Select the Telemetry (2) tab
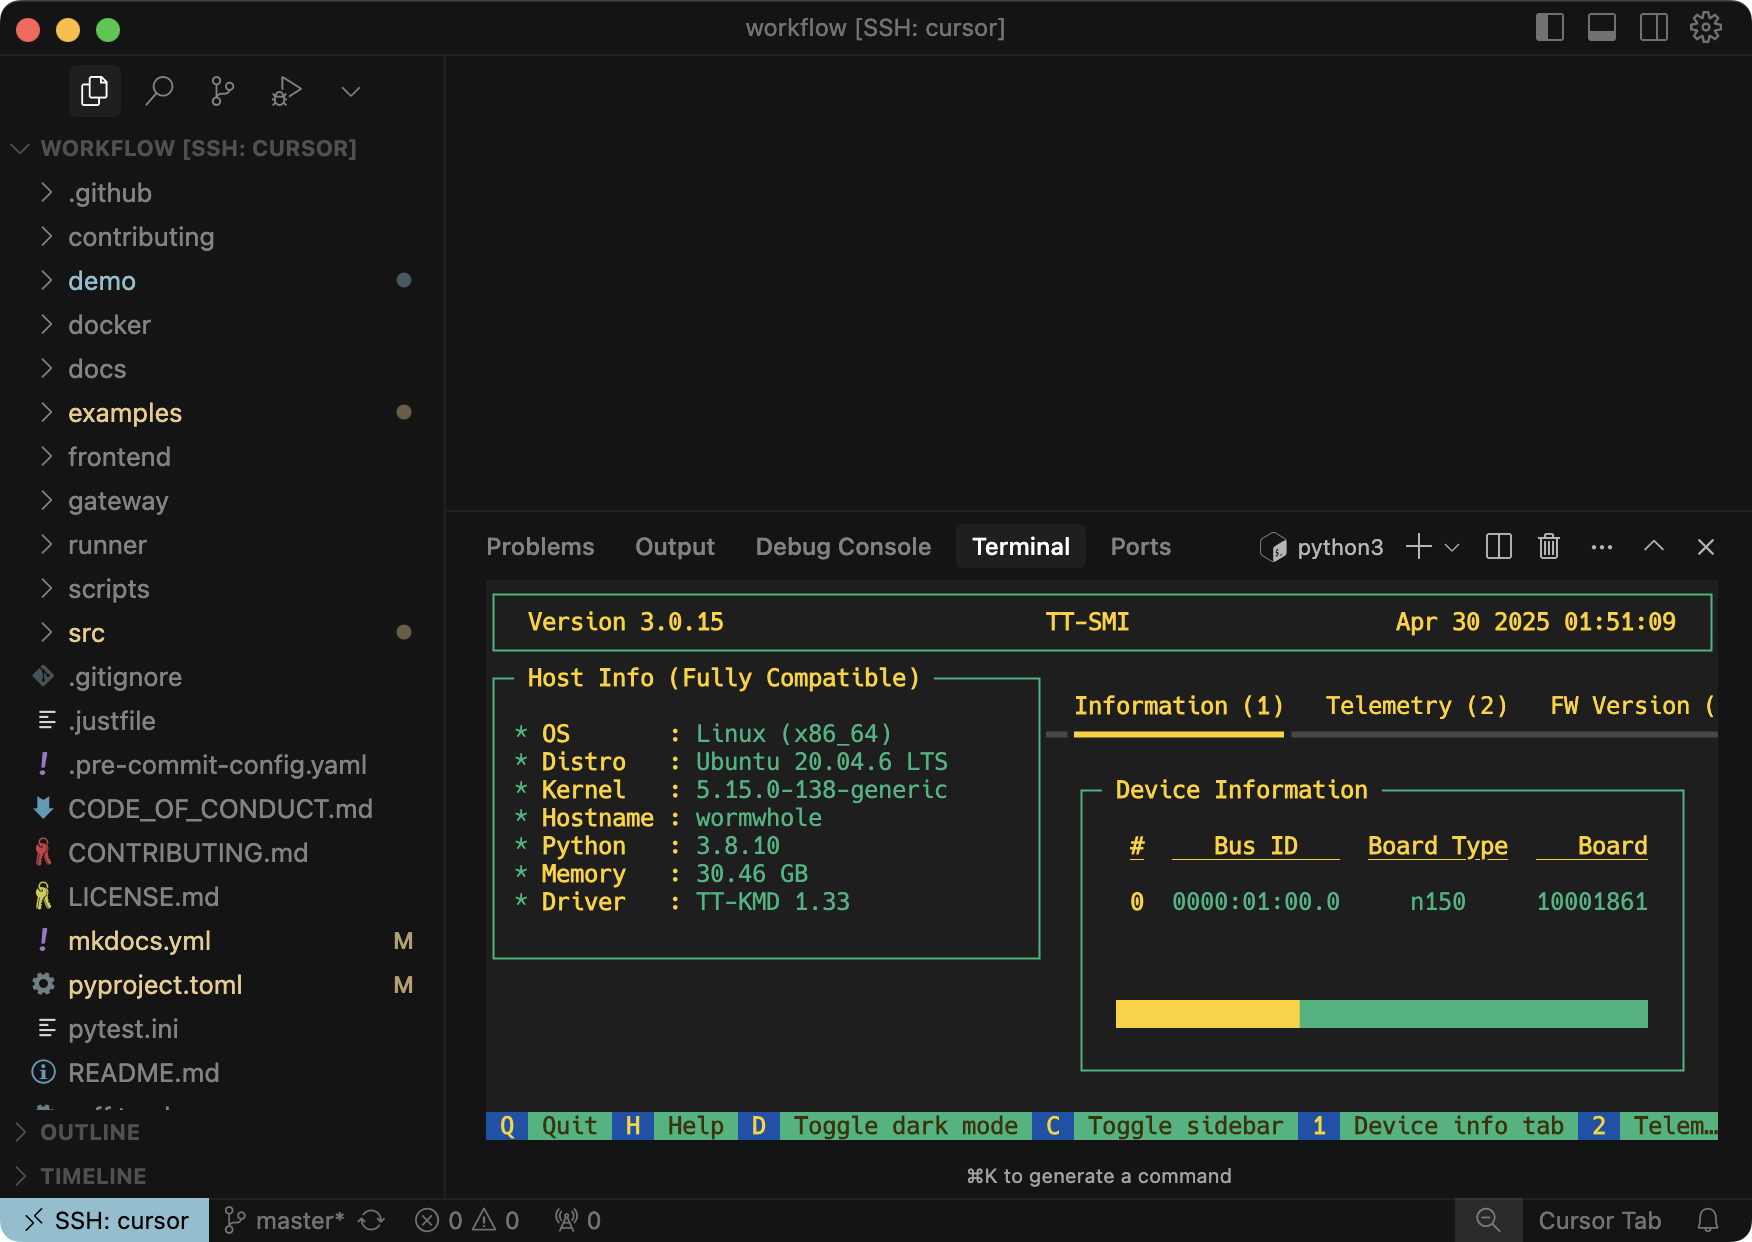 (1415, 706)
